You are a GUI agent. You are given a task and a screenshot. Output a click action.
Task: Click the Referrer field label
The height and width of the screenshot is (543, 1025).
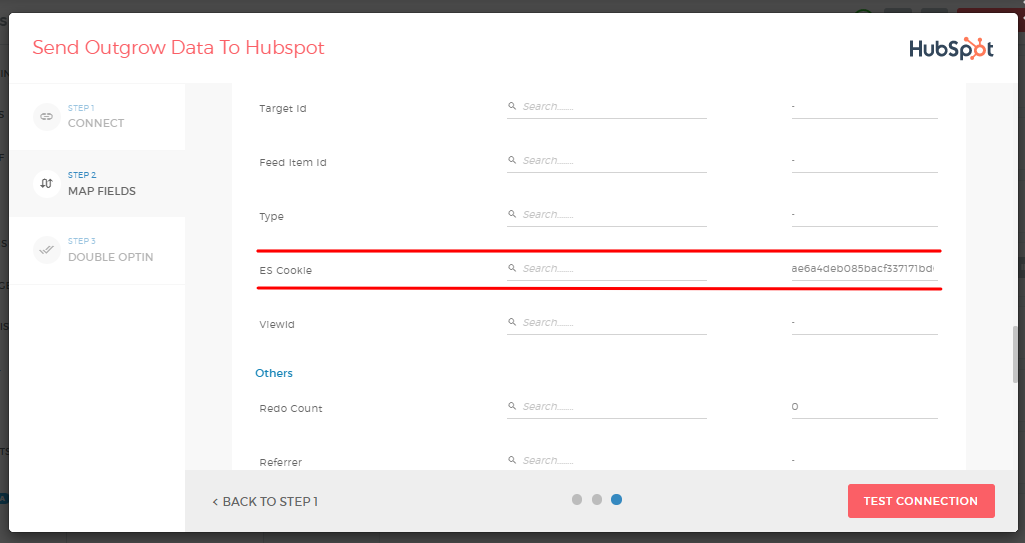280,463
